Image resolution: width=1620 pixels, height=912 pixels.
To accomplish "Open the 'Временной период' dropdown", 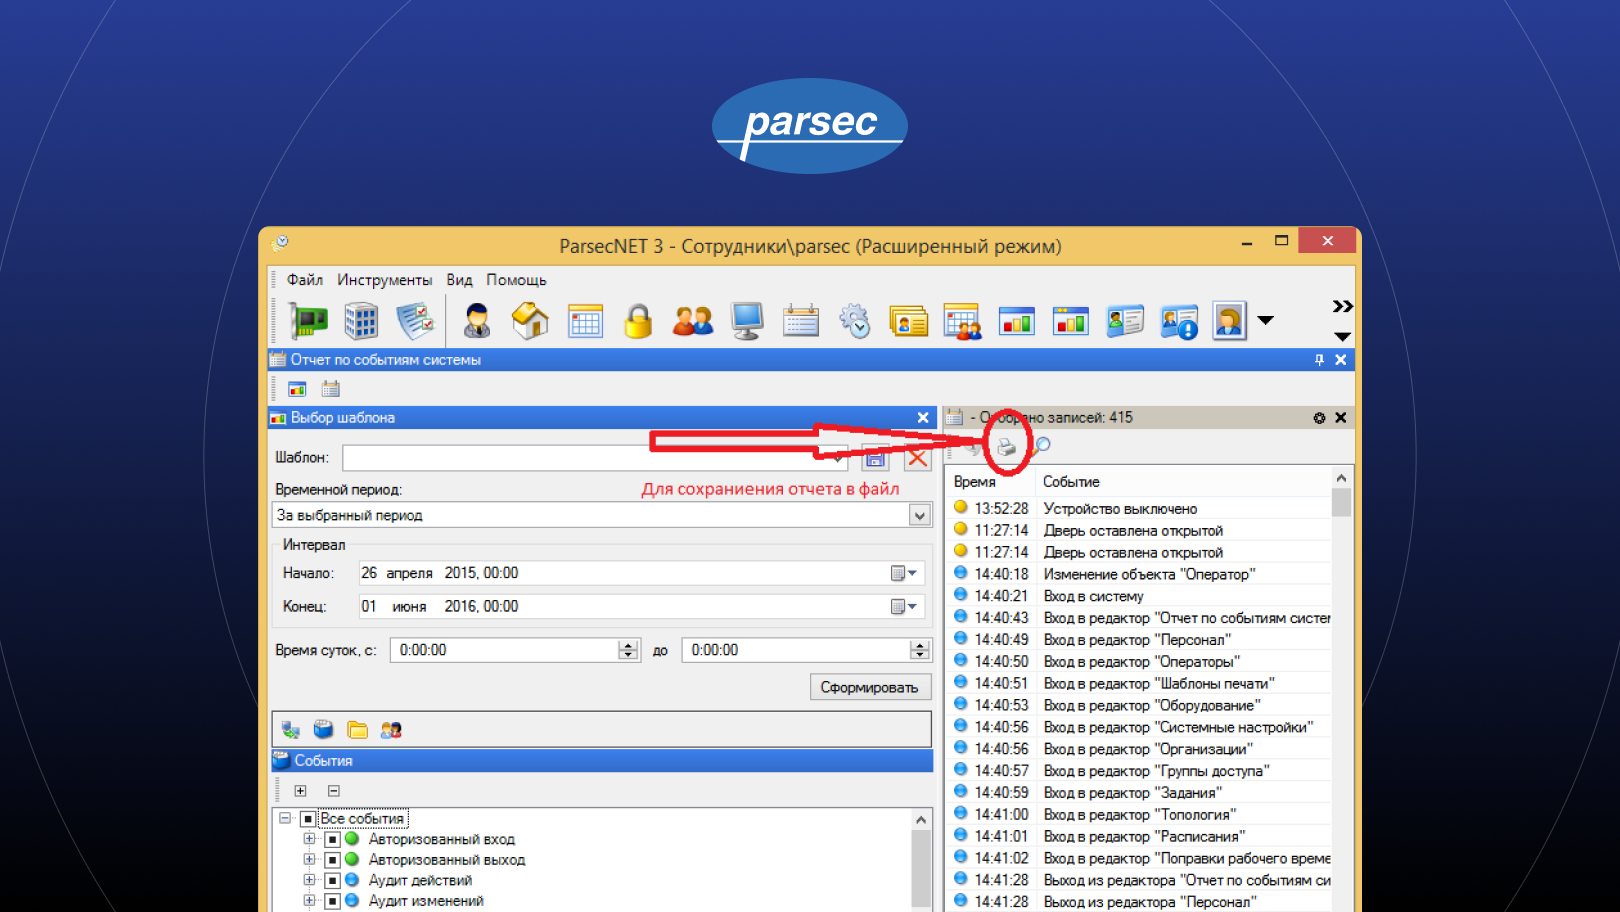I will coord(919,514).
